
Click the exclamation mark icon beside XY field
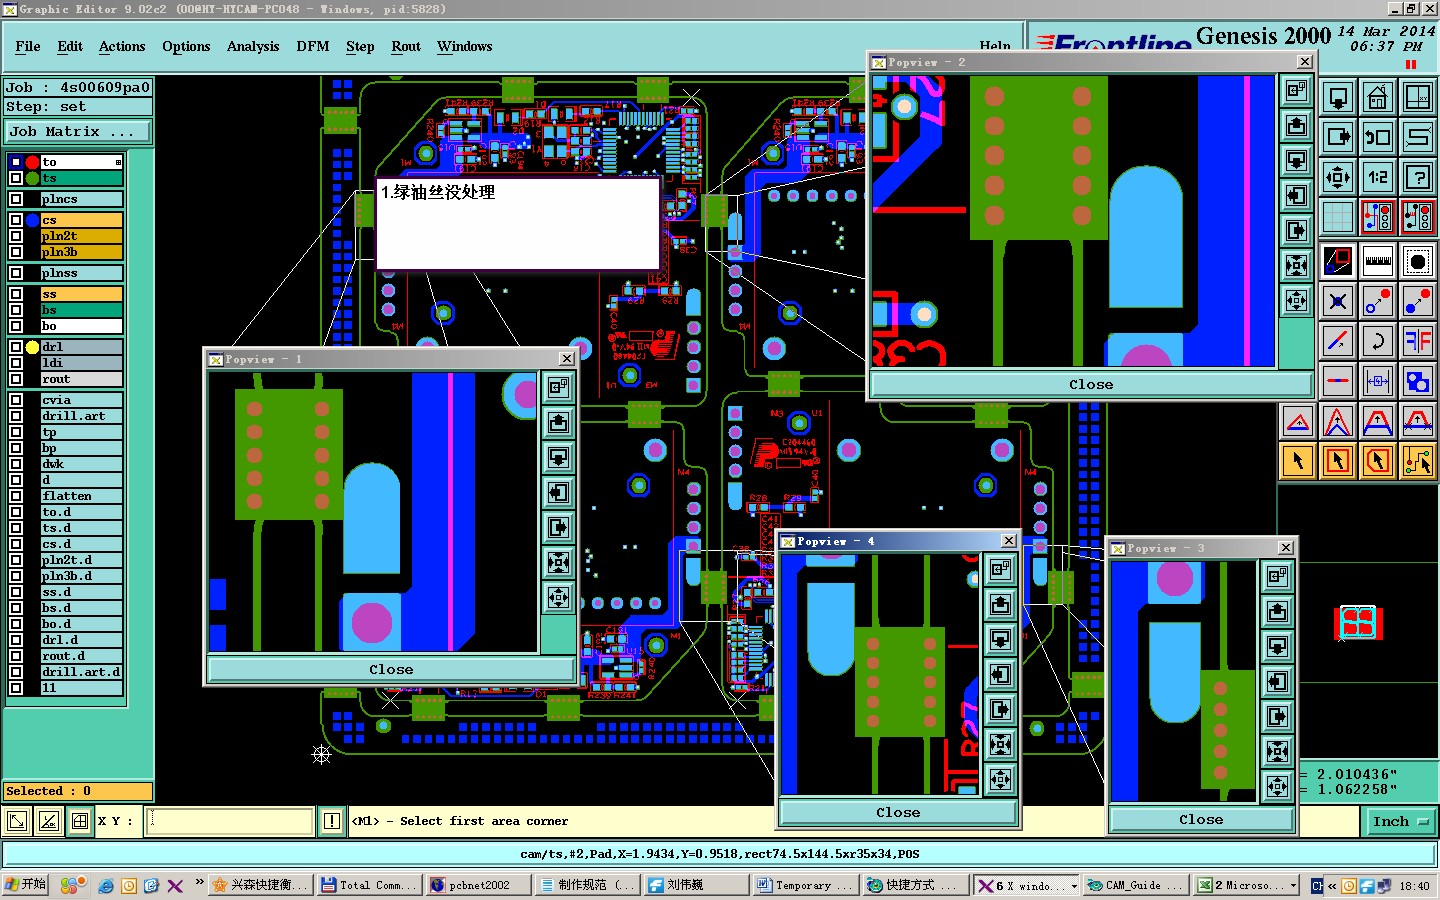(332, 821)
